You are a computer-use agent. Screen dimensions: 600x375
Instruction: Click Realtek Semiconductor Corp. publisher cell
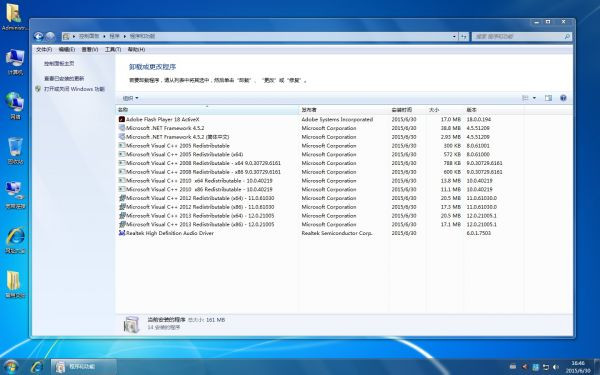[x=337, y=233]
